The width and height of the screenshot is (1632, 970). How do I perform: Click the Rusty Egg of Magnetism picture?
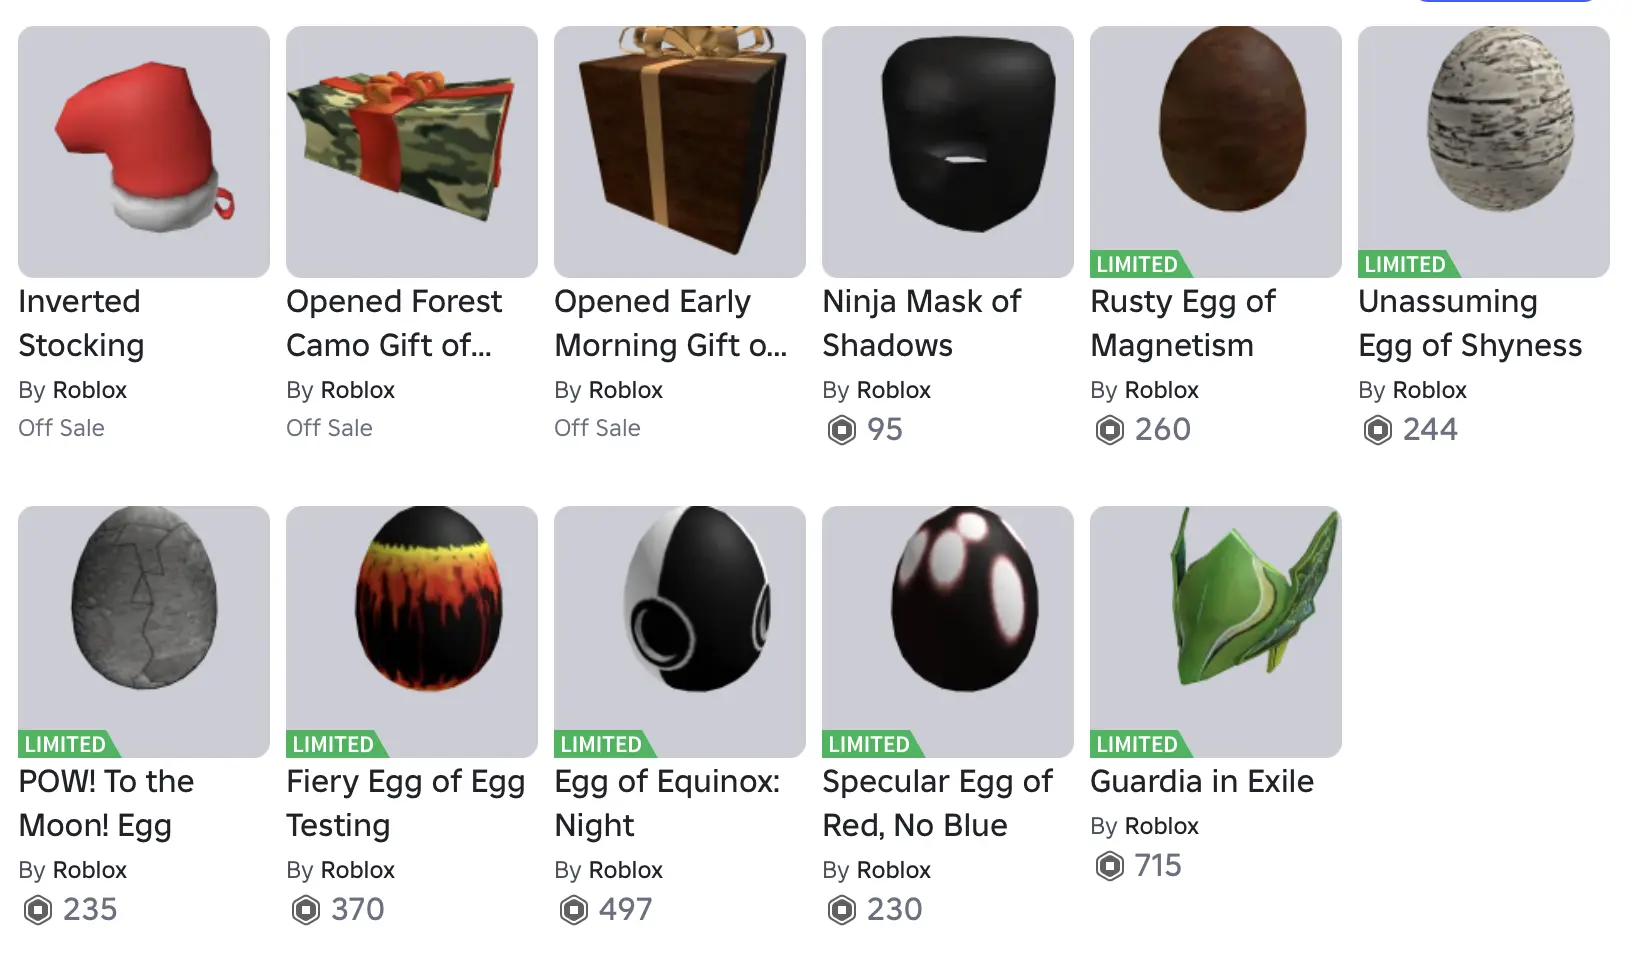[x=1216, y=140]
